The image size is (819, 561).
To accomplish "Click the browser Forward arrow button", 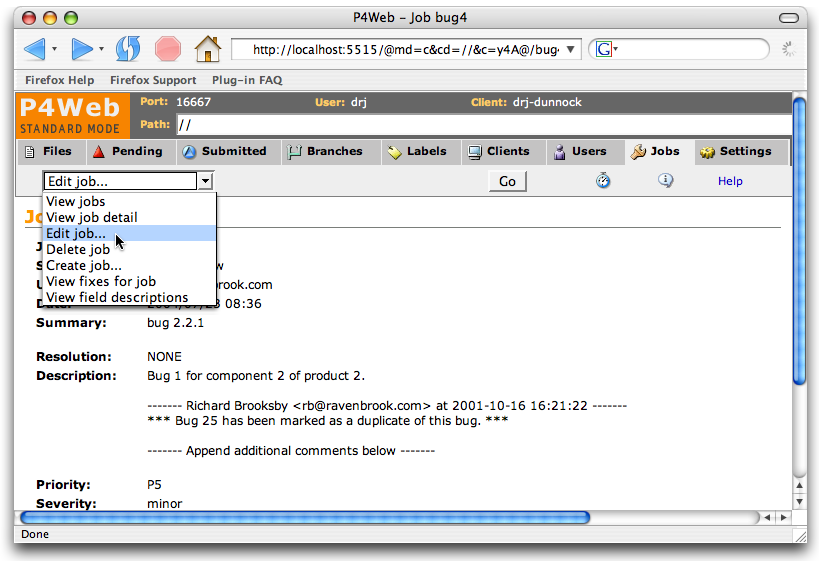I will pos(82,48).
